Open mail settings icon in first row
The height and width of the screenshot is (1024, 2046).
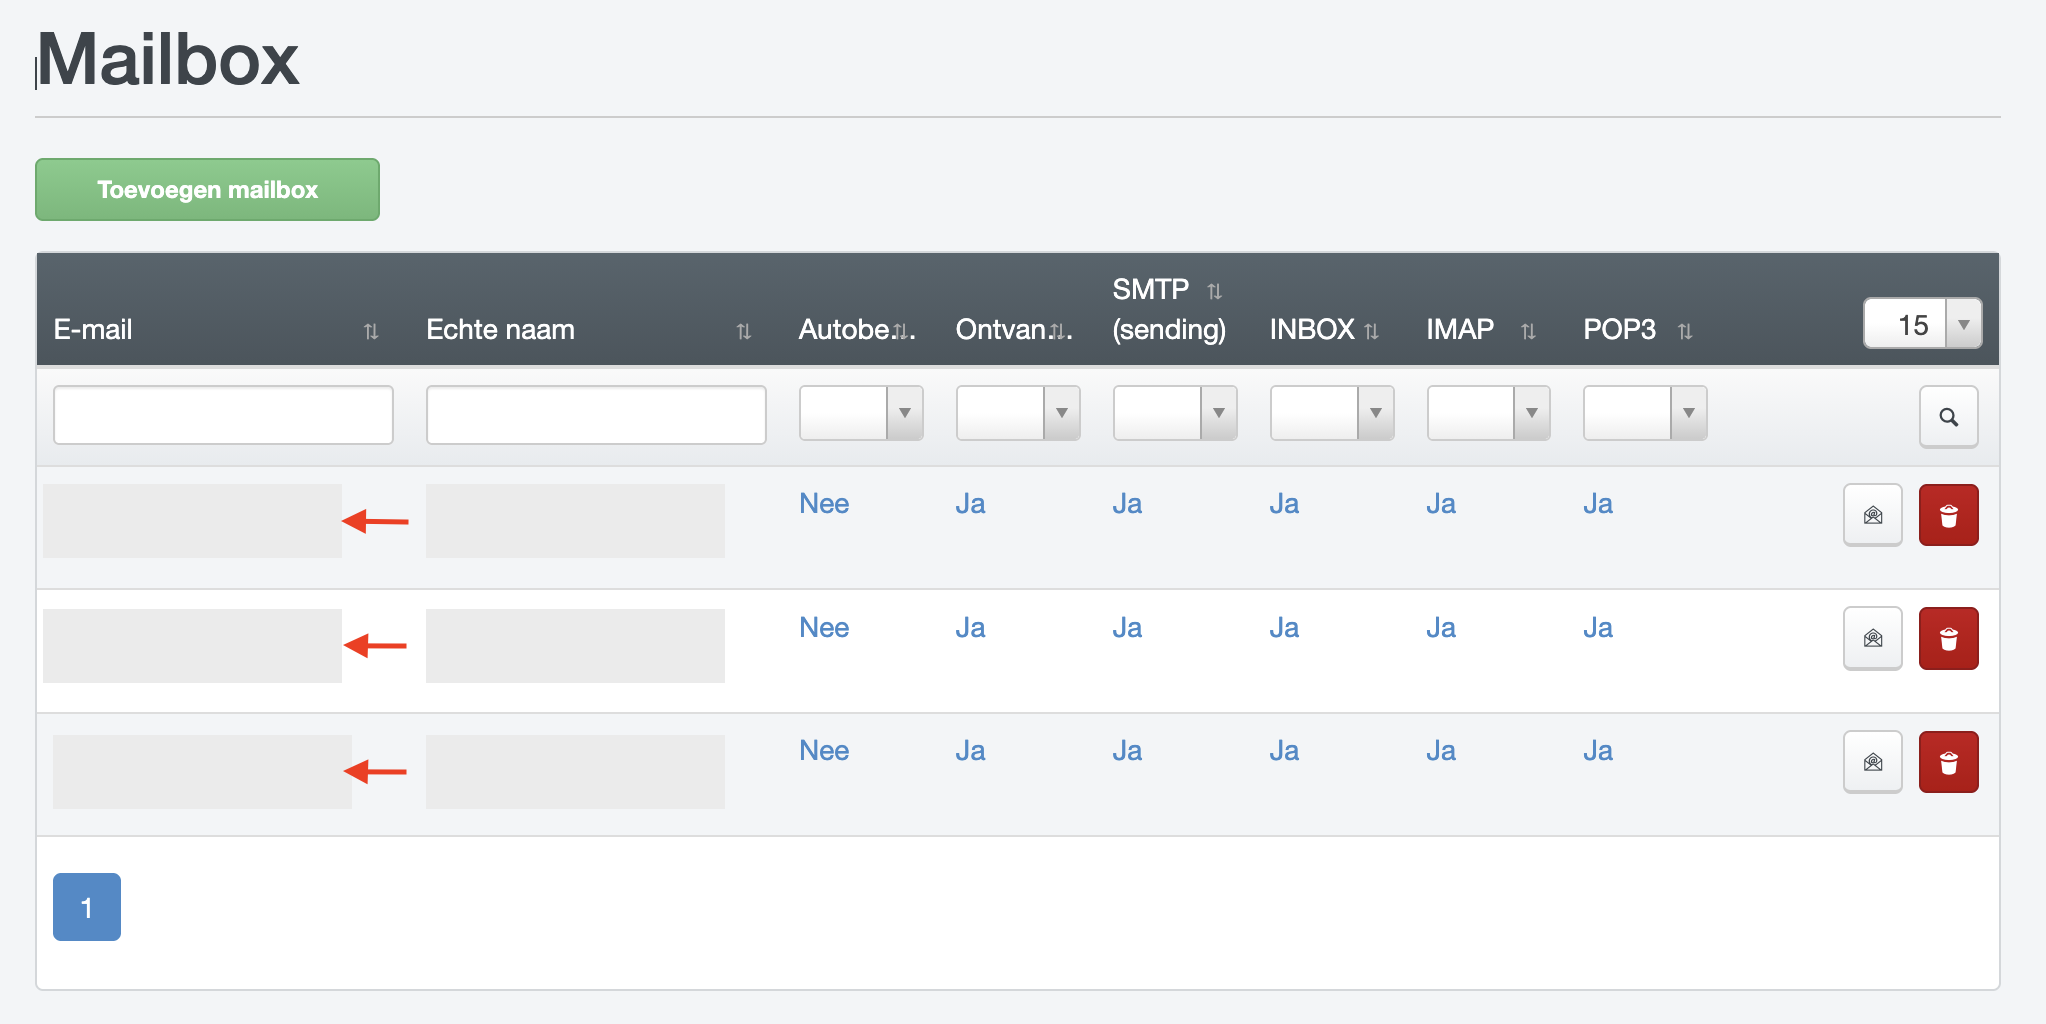[x=1872, y=515]
